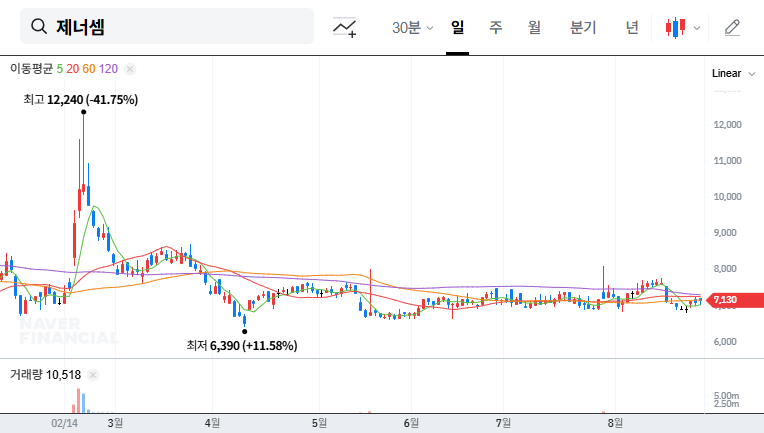Switch to the 년 yearly tab
Viewport: 764px width, 433px height.
tap(631, 28)
